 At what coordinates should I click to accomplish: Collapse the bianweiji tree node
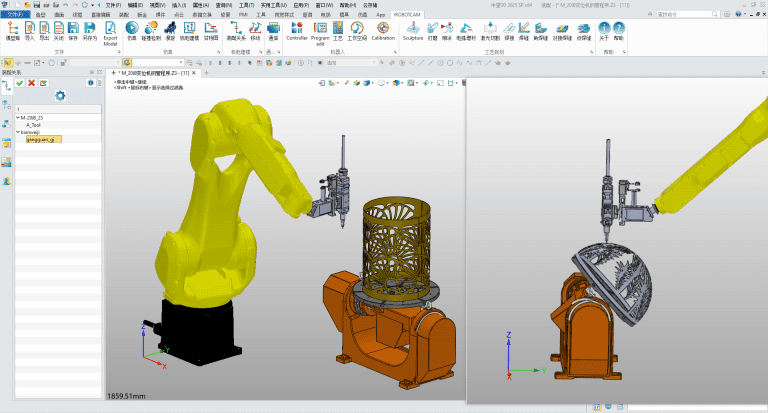[17, 132]
